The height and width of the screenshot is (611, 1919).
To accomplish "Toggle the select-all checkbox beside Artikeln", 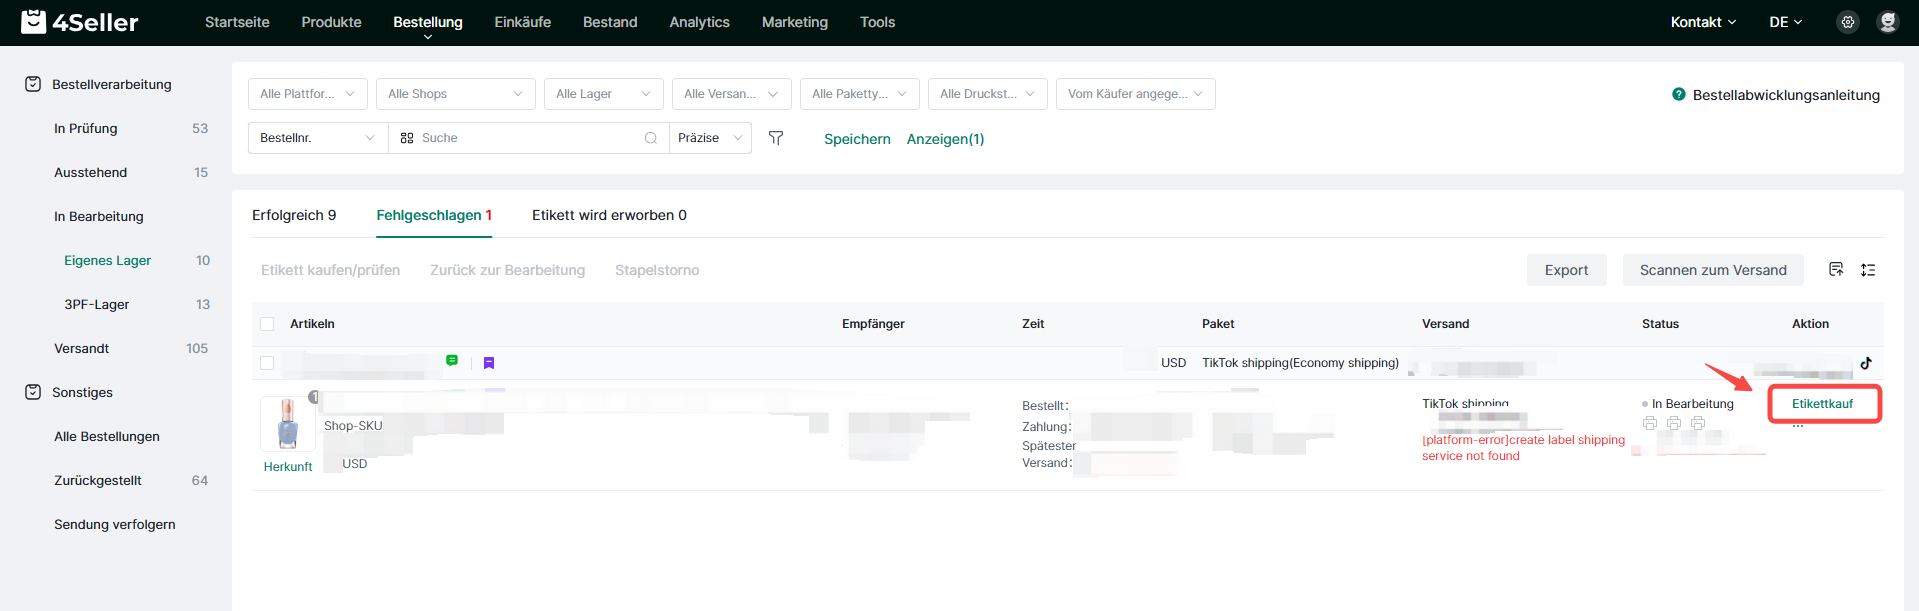I will tap(267, 324).
